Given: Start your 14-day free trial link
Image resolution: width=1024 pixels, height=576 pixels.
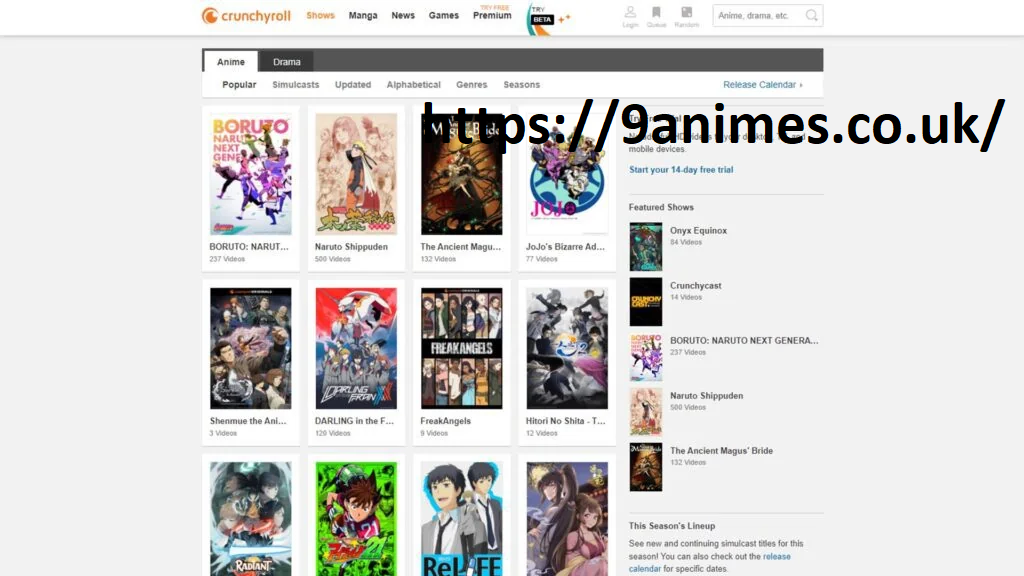Looking at the screenshot, I should [681, 169].
